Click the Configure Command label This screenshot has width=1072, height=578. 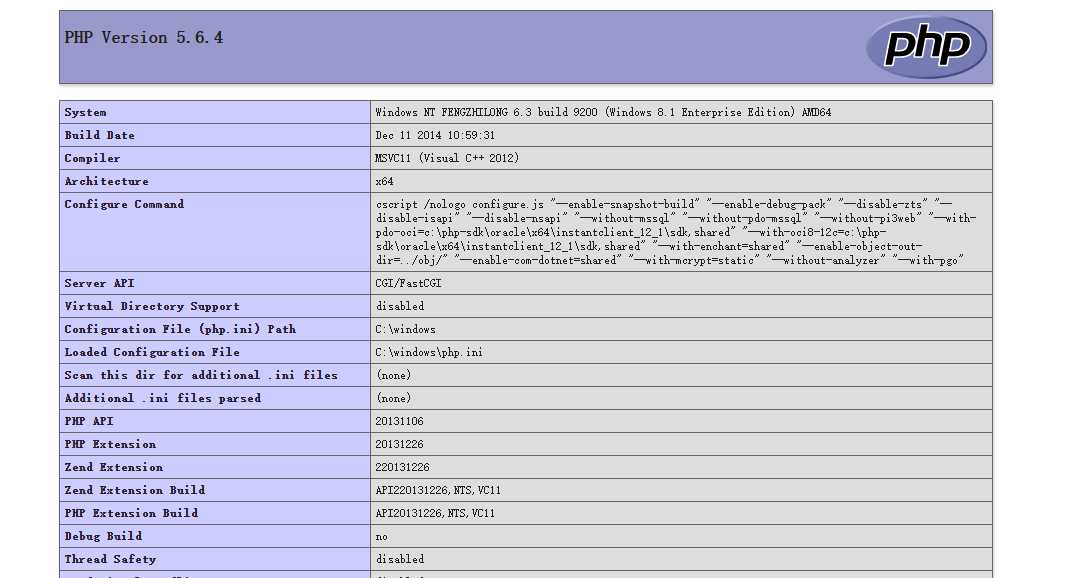pyautogui.click(x=124, y=204)
